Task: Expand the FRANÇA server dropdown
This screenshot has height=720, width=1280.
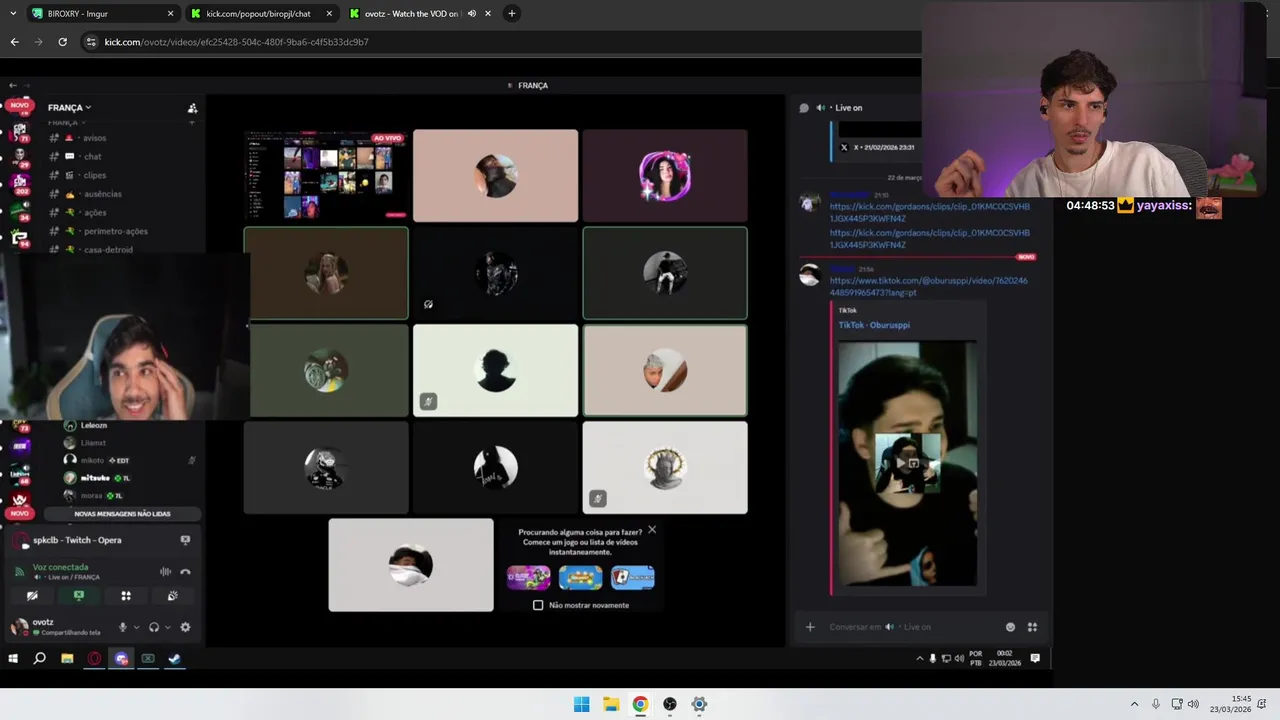Action: 69,107
